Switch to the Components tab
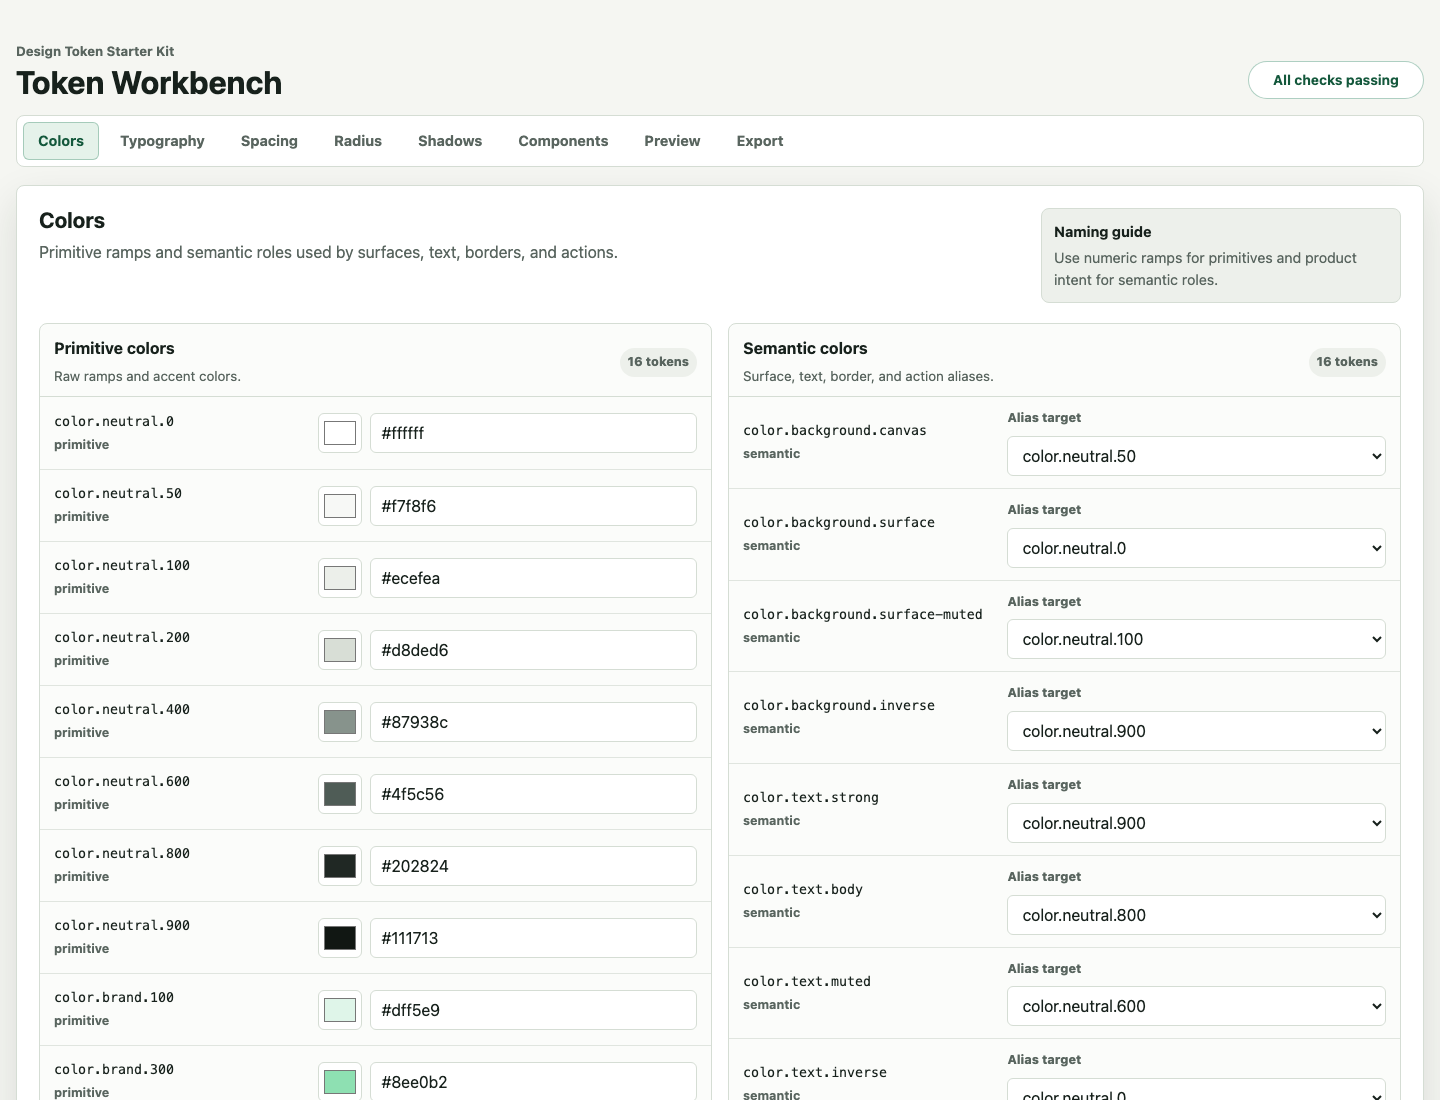The image size is (1440, 1100). click(563, 141)
